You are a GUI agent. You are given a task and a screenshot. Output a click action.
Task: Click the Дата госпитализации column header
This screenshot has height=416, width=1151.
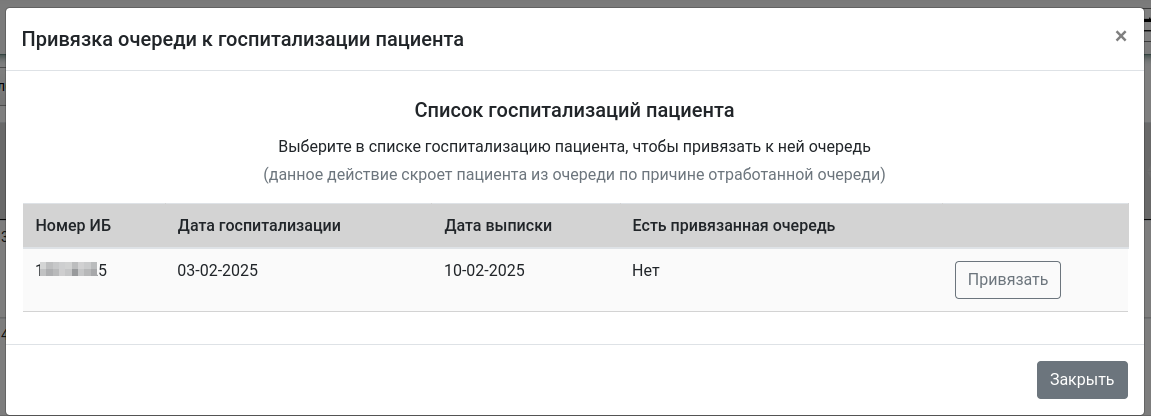tap(259, 226)
